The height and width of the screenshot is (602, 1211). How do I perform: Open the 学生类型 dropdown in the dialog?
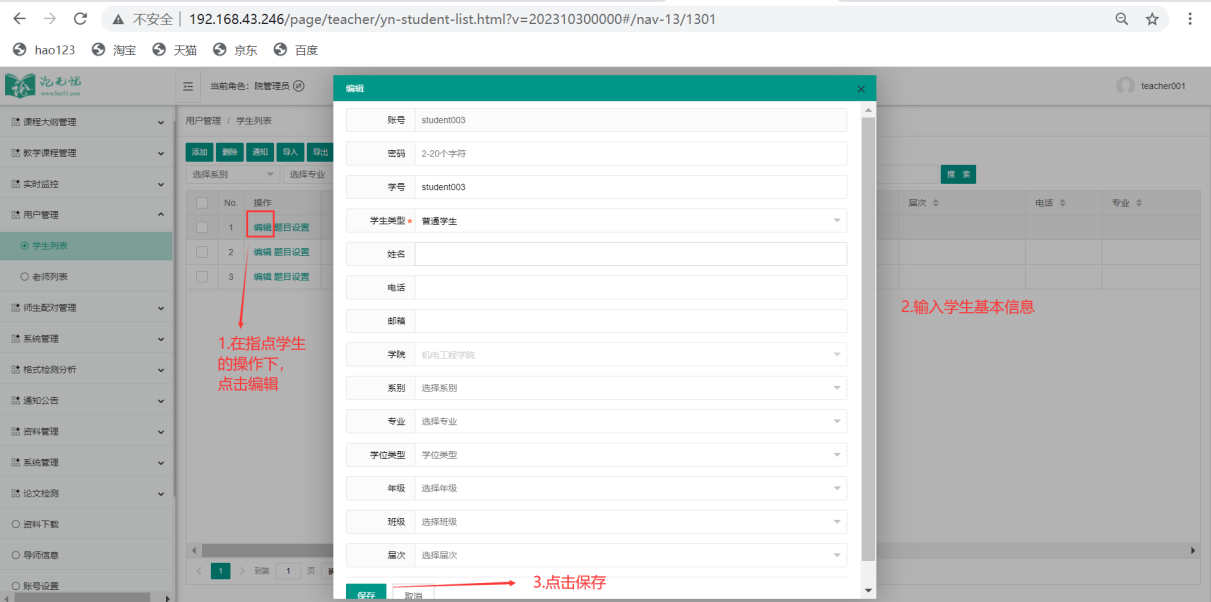point(630,221)
